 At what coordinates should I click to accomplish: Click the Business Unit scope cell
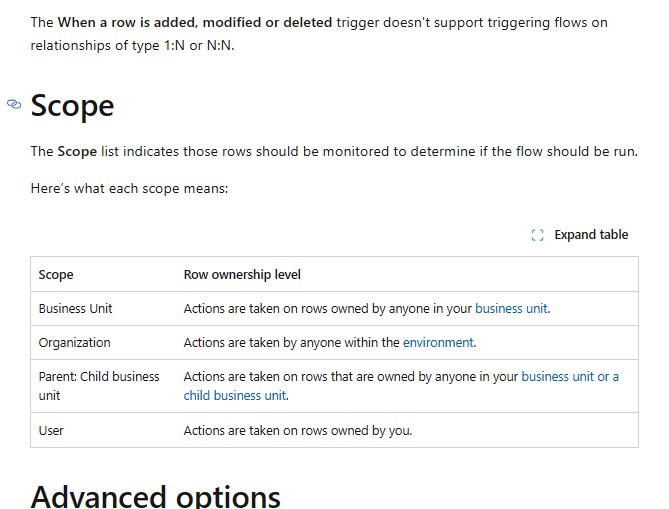click(x=76, y=308)
